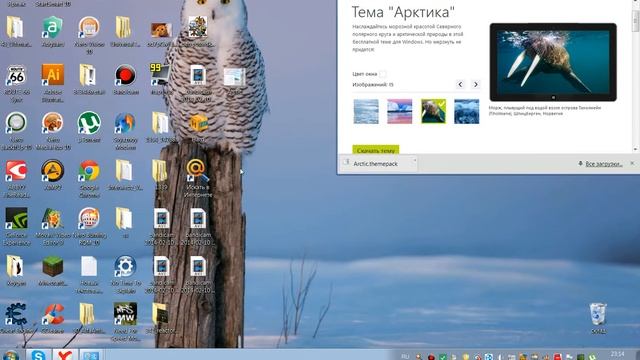Open CCleaner desktop shortcut
640x360 pixels.
53,314
